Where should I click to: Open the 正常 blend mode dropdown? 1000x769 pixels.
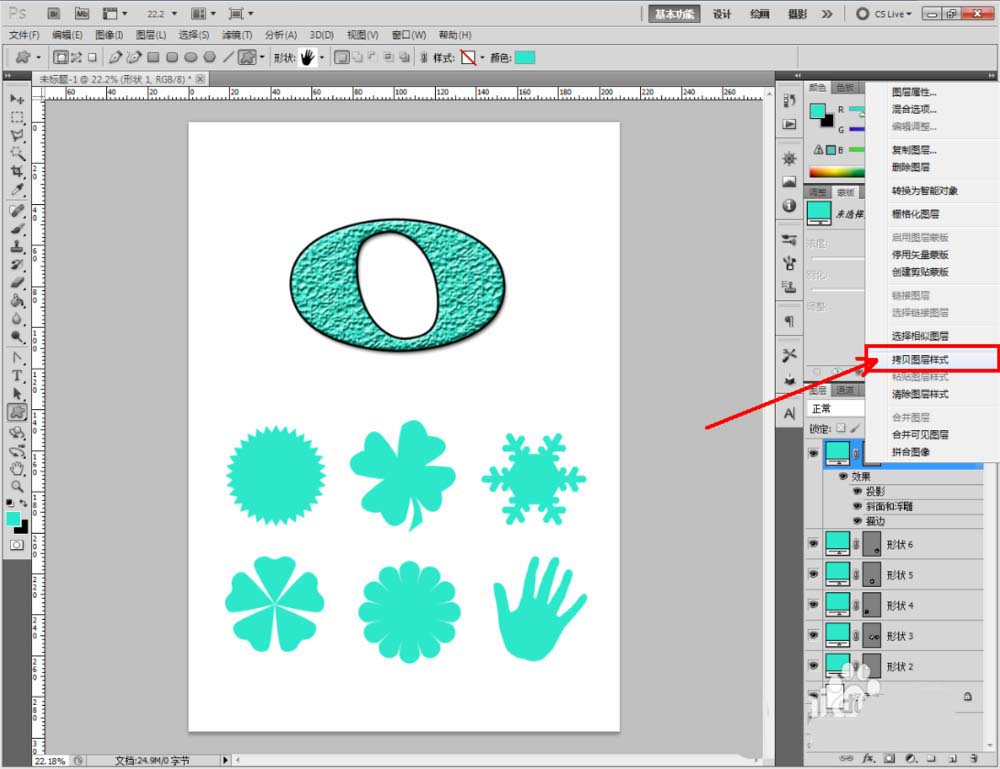[836, 408]
